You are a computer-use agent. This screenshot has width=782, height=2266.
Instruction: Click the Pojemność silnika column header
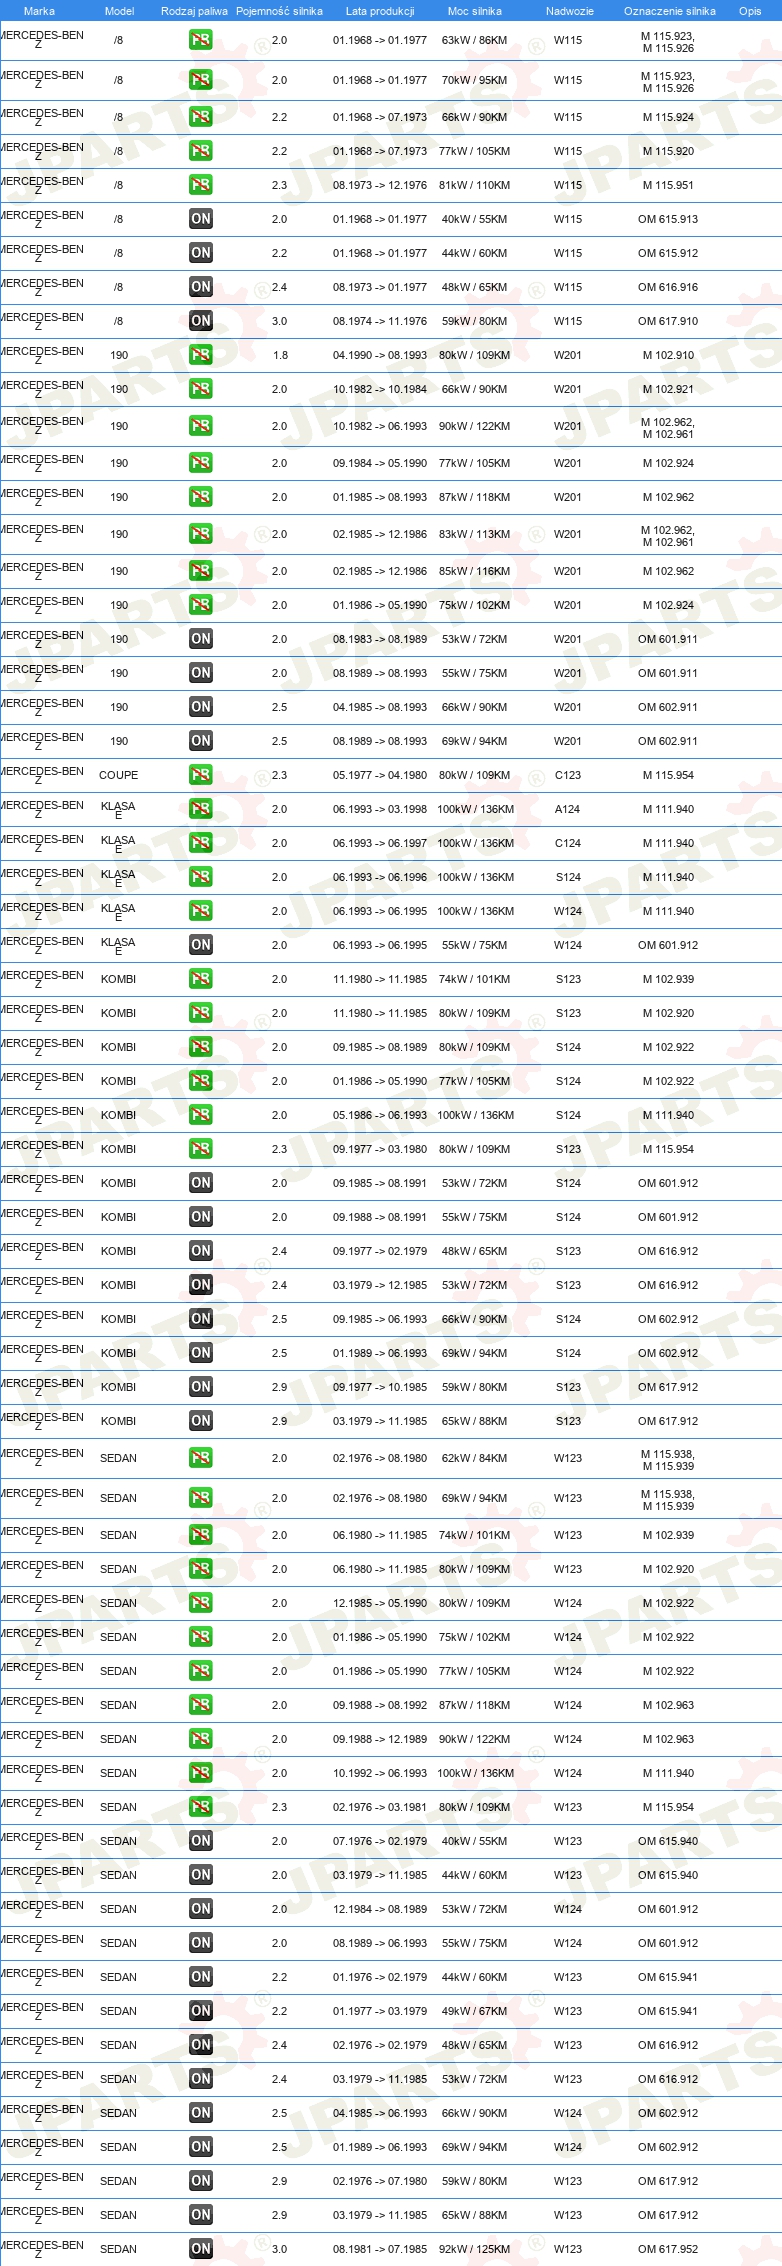pyautogui.click(x=279, y=11)
